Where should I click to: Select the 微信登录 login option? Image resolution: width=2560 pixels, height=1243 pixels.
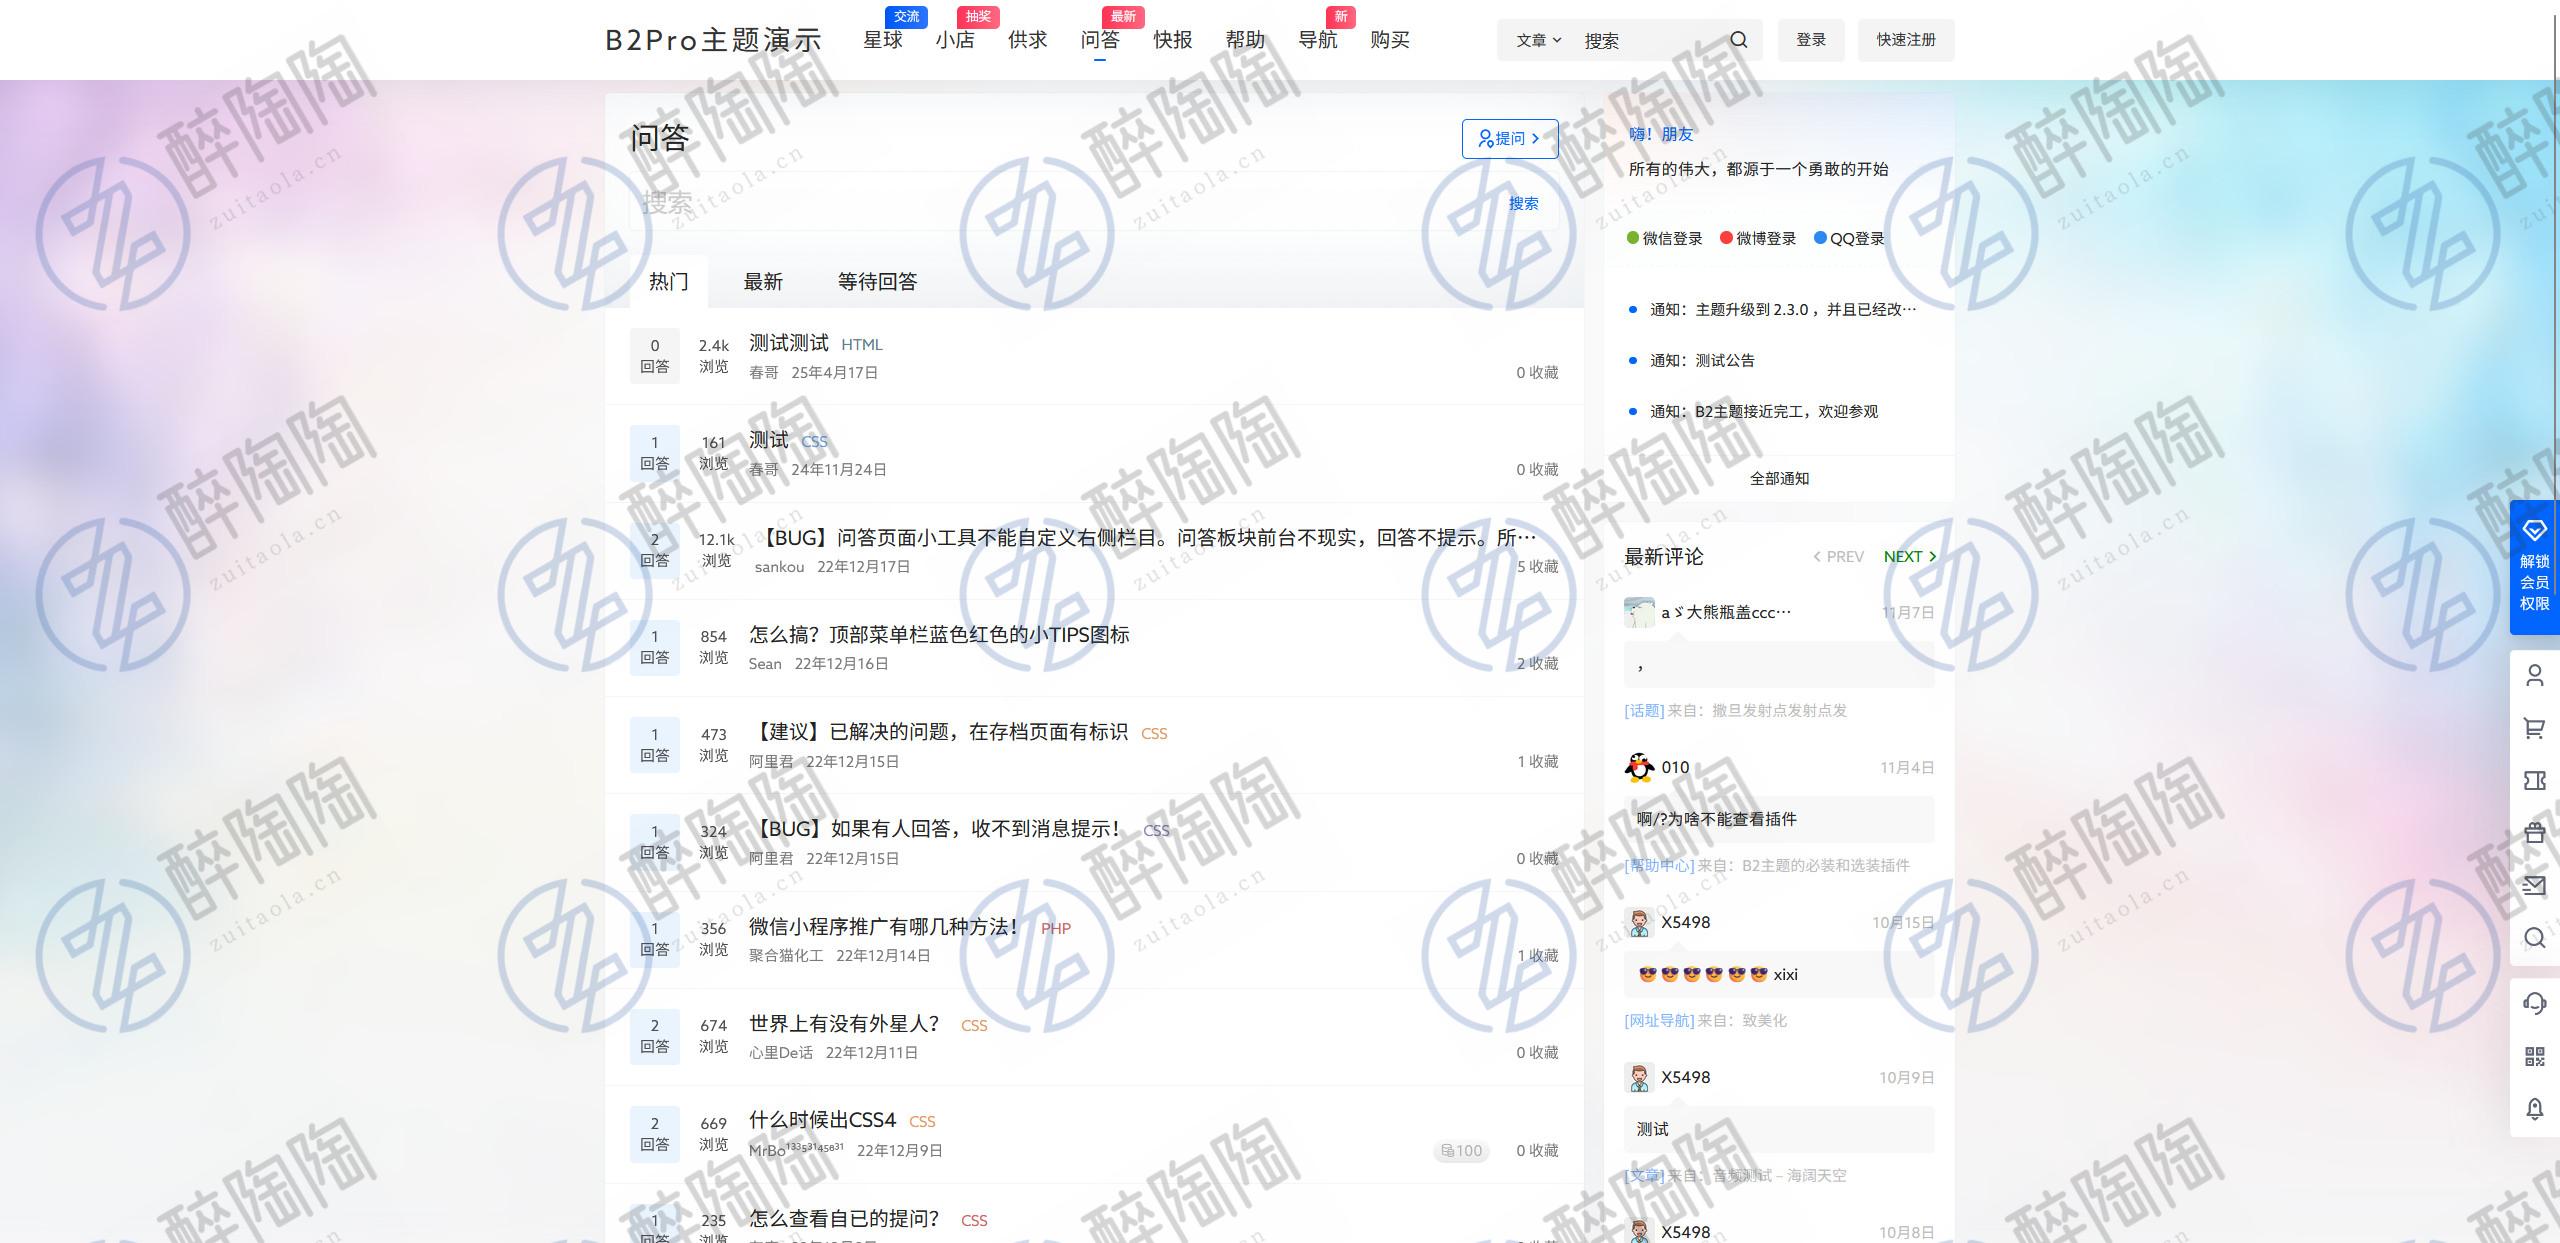tap(1665, 238)
